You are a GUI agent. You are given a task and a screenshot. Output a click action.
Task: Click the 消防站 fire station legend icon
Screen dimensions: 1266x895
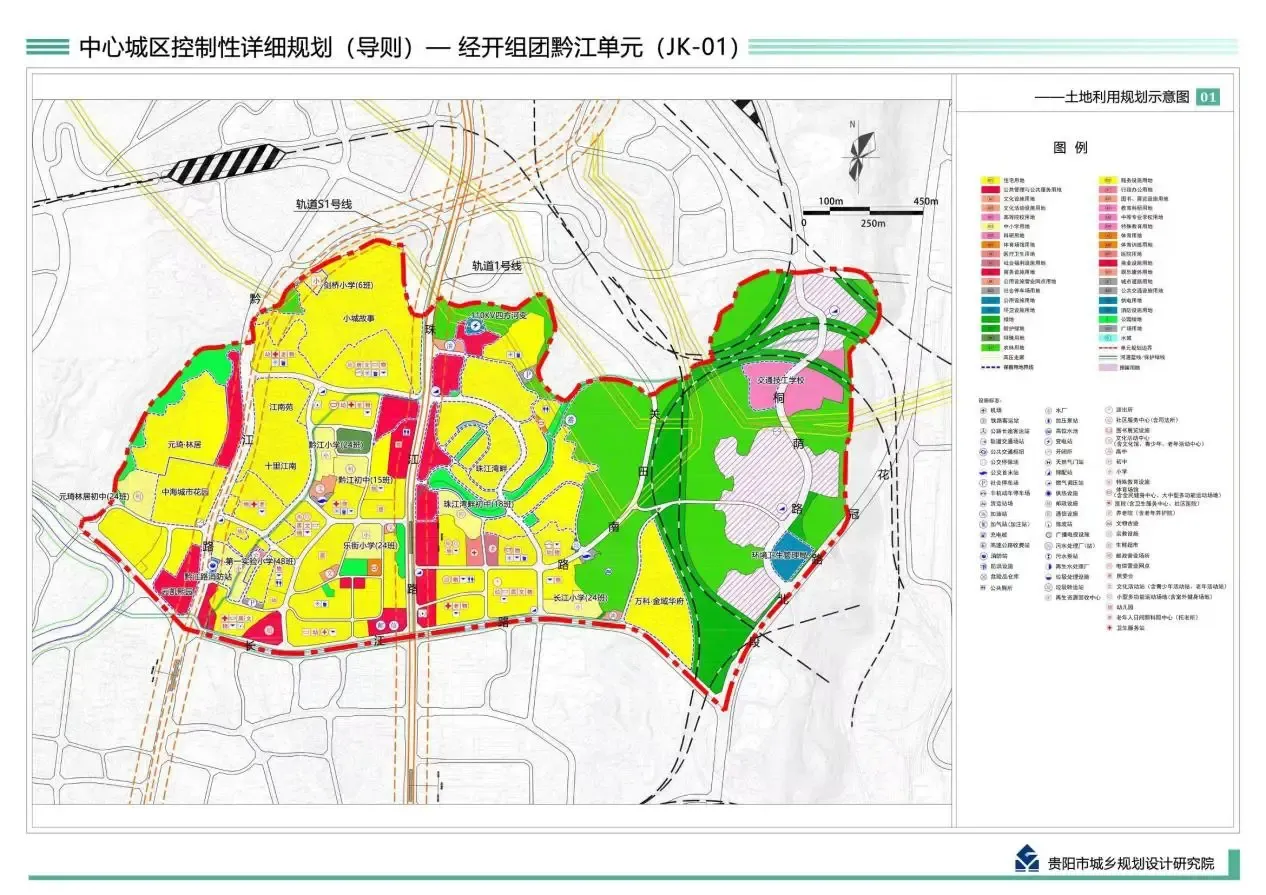[x=983, y=553]
